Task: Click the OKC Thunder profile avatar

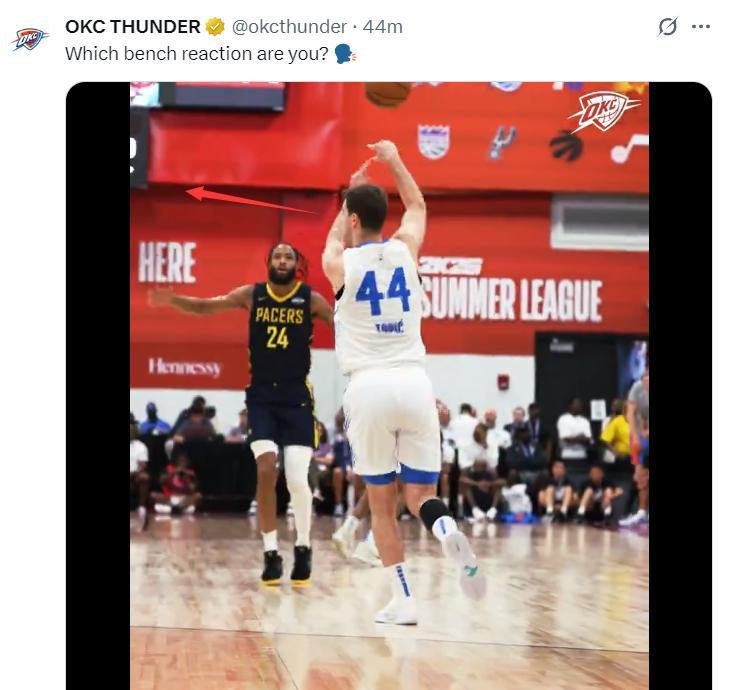Action: (x=30, y=39)
